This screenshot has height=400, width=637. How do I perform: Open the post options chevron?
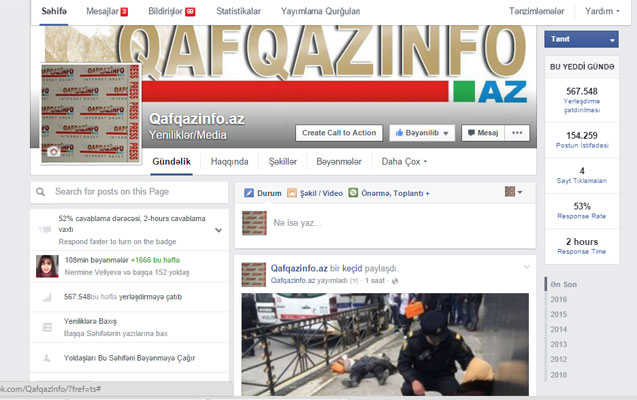(526, 267)
